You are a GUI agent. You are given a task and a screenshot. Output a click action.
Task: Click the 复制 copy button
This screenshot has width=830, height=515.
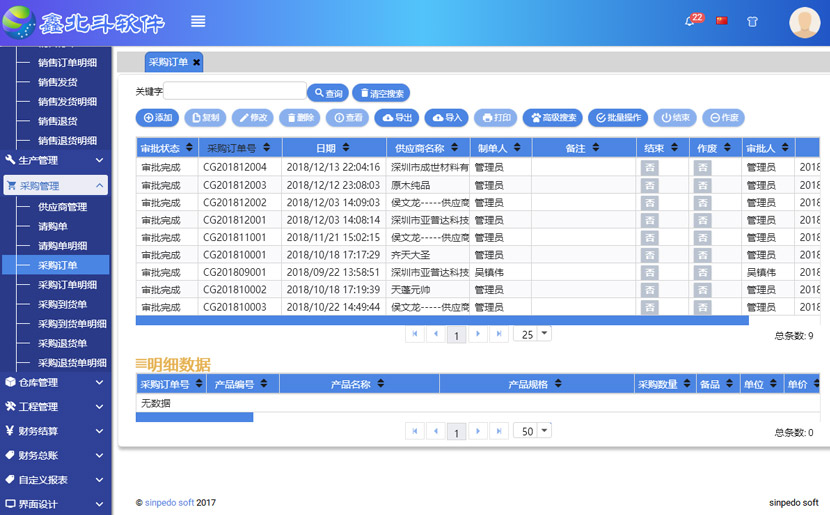(x=205, y=118)
